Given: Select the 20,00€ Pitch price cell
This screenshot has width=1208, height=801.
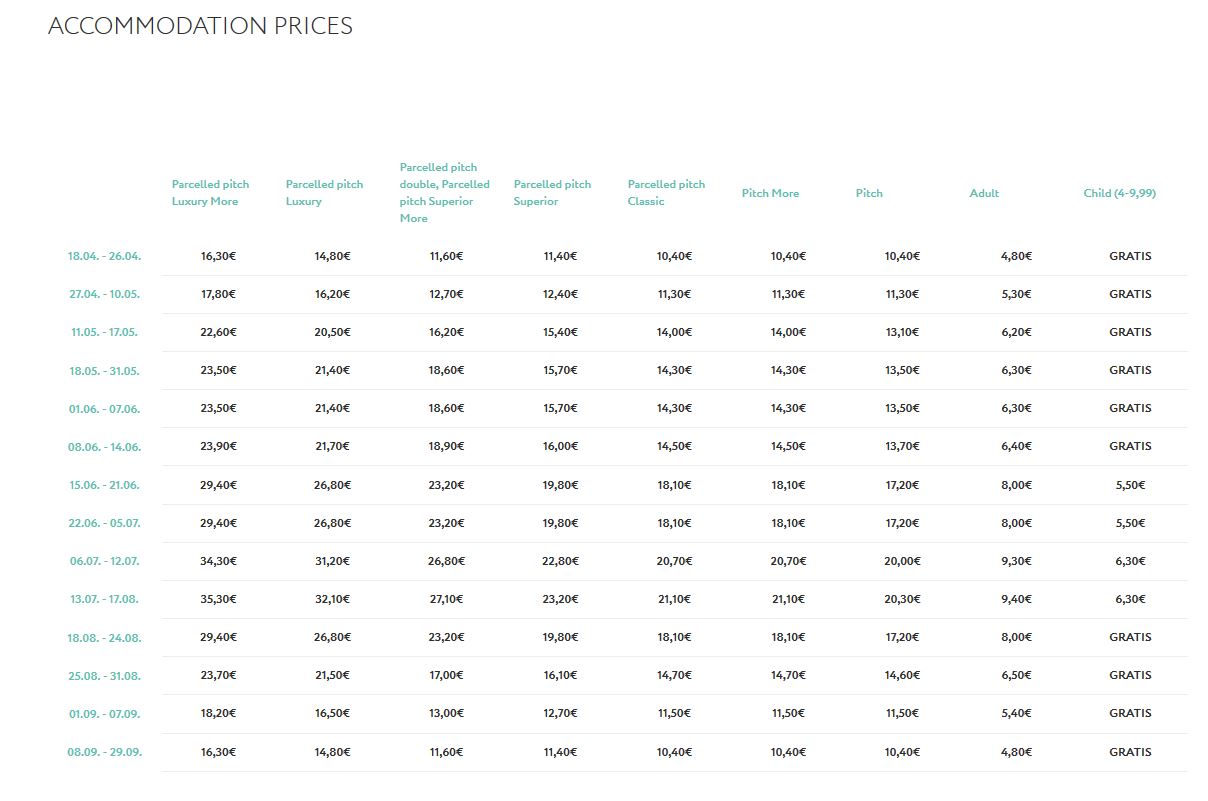Looking at the screenshot, I should click(902, 561).
